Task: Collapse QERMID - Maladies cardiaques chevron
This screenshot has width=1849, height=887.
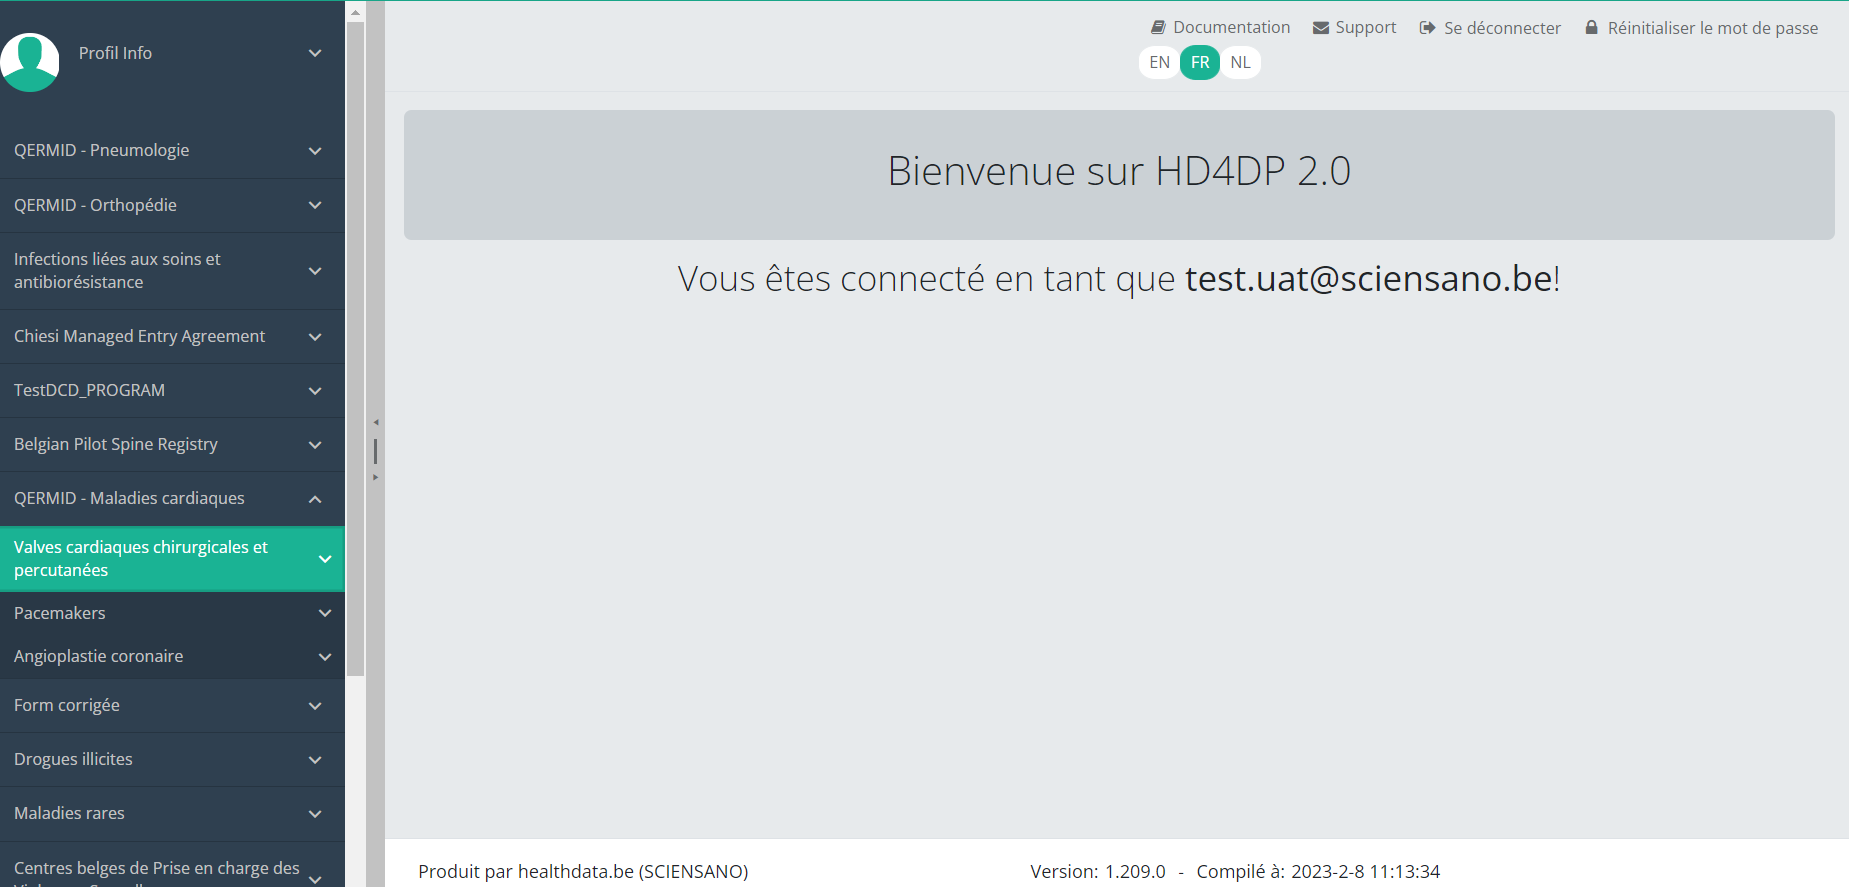Action: (315, 499)
